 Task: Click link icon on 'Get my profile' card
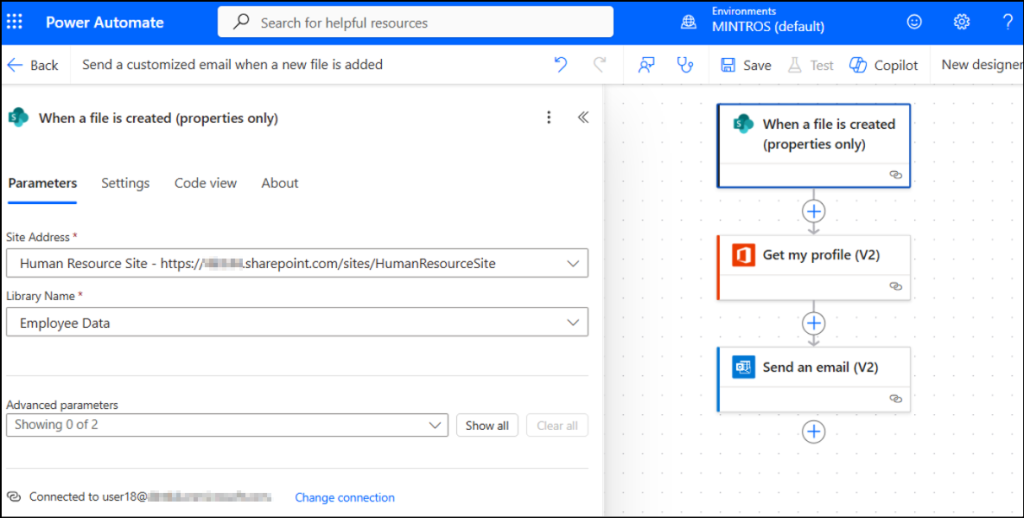(x=896, y=287)
